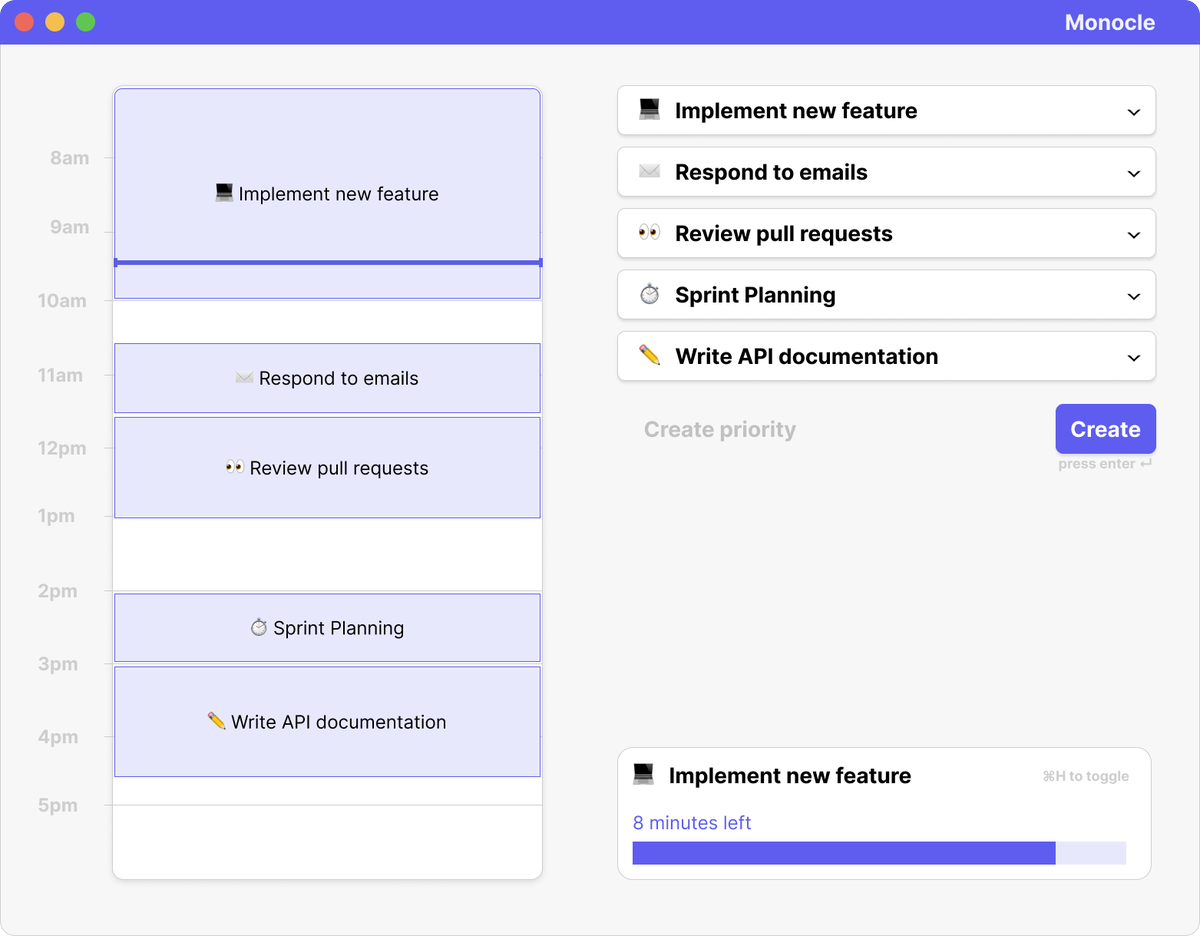Click the Monocle title text
This screenshot has width=1200, height=936.
[x=1110, y=22]
